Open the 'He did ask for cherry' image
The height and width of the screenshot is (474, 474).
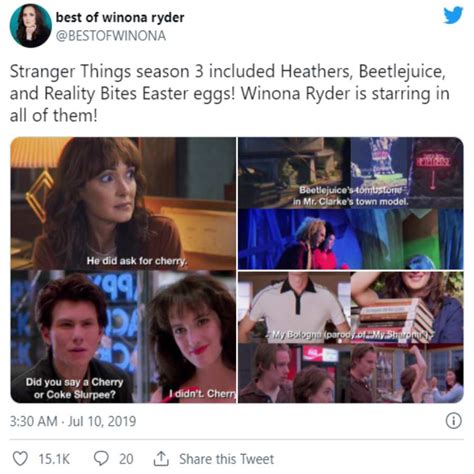tap(123, 203)
